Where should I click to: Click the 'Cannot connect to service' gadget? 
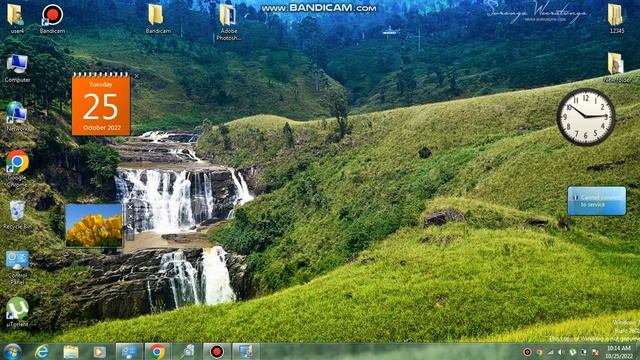[x=596, y=201]
